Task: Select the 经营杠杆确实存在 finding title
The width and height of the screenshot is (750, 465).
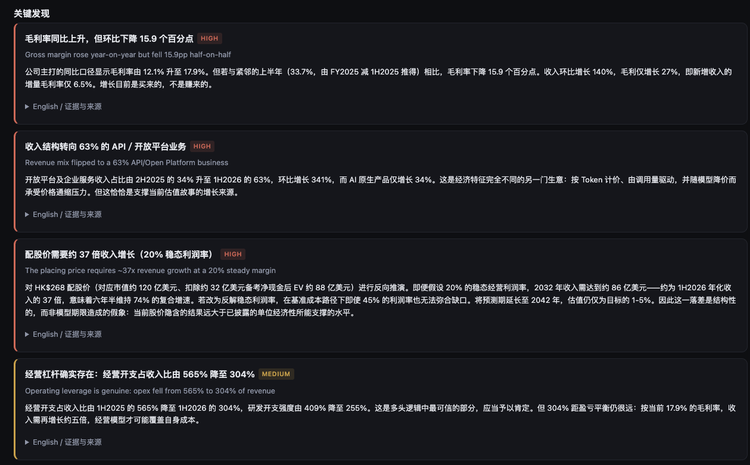Action: (x=140, y=374)
